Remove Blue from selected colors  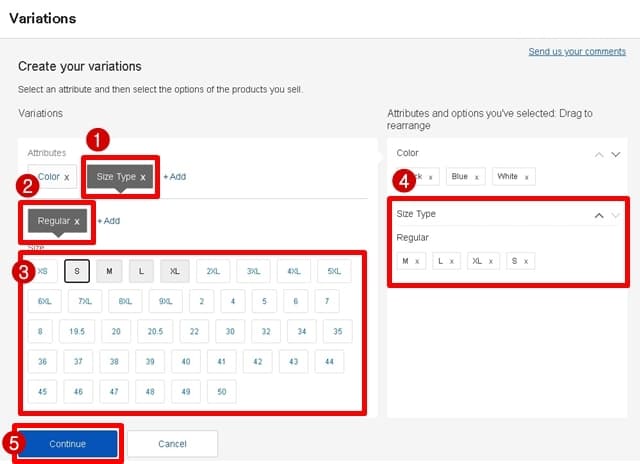[x=476, y=177]
